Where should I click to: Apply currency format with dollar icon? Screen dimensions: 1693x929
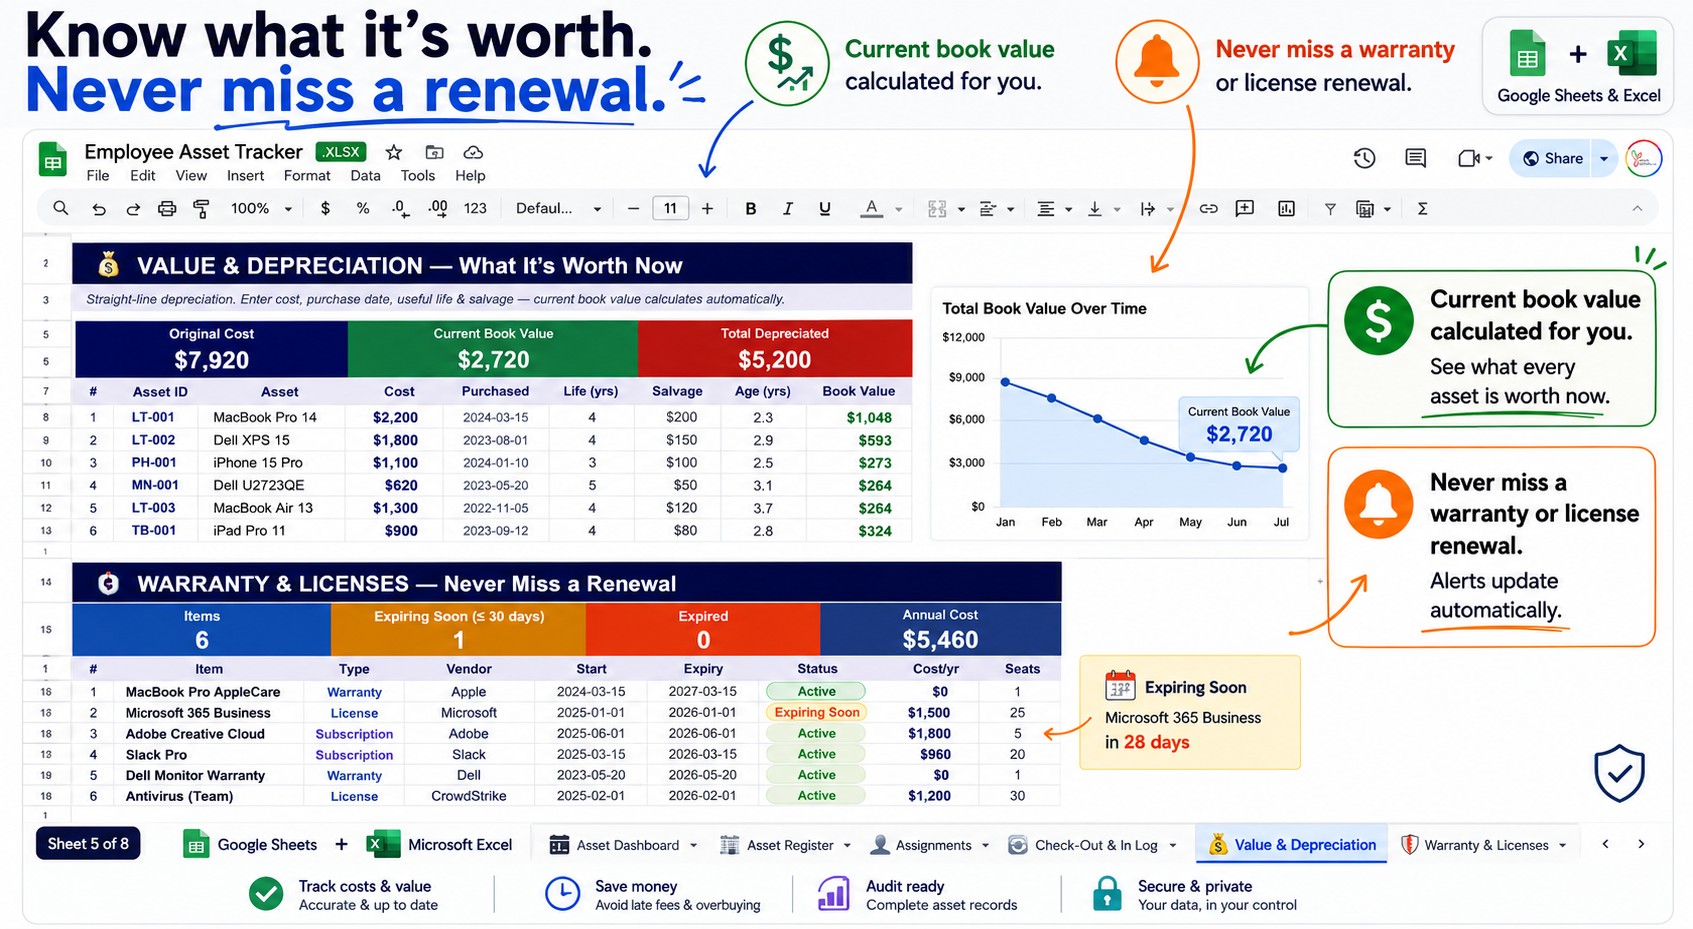[325, 209]
